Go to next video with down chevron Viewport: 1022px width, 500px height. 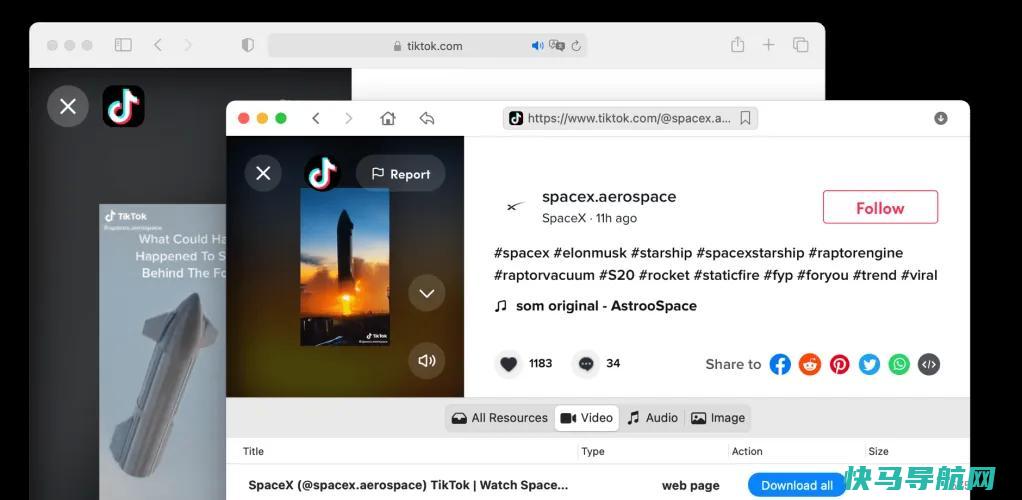point(427,293)
